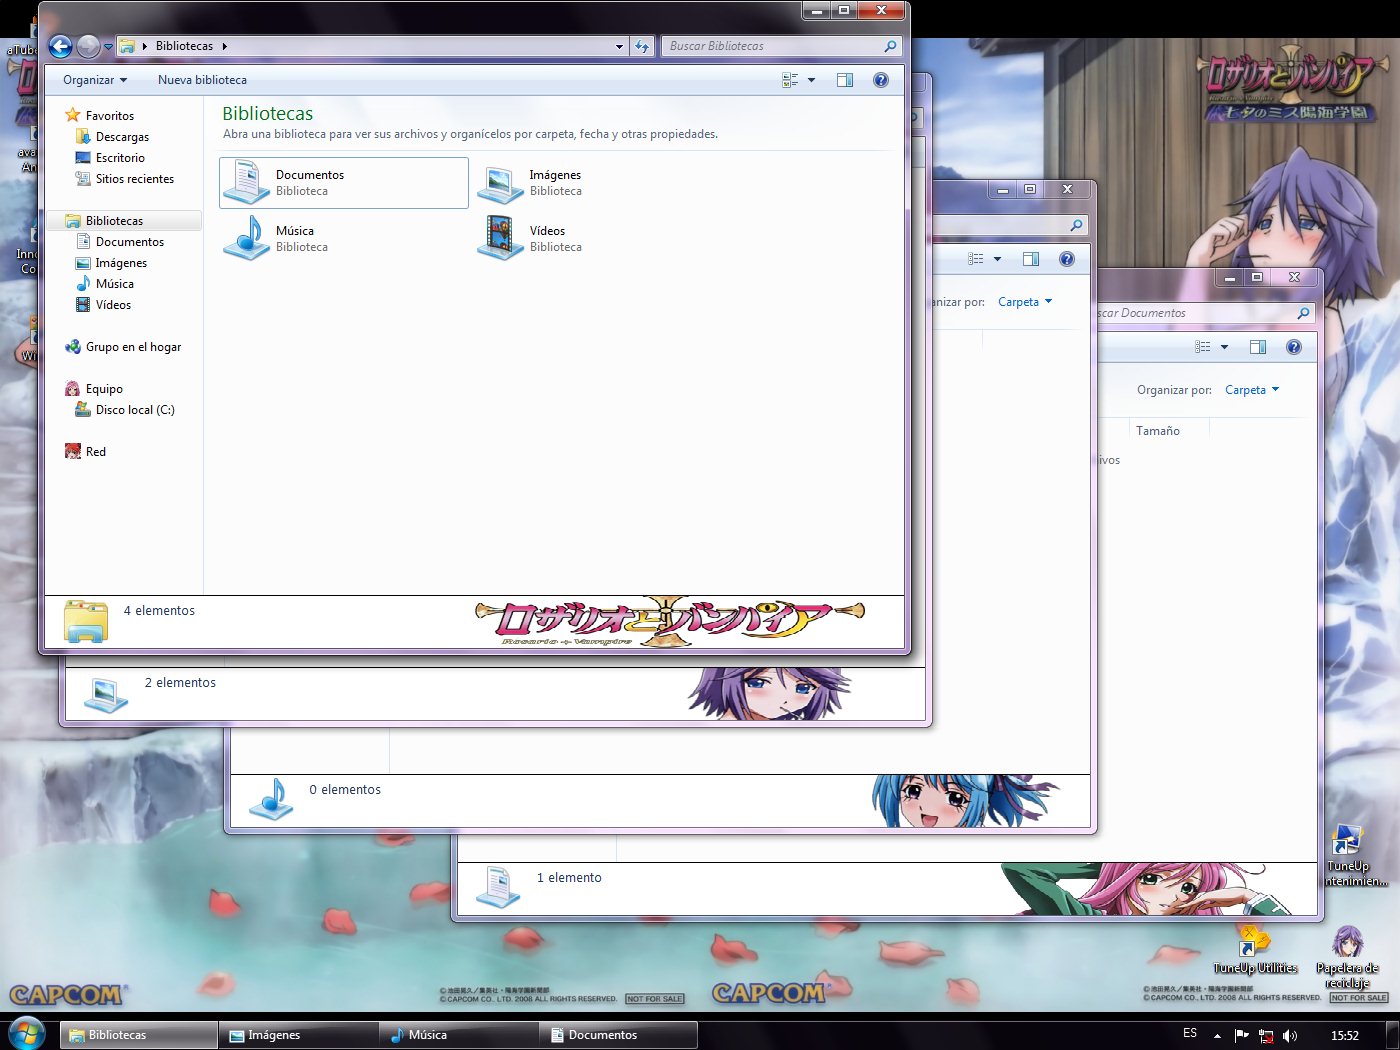Screen dimensions: 1400x1050
Task: Open the Música library icon
Action: 246,238
